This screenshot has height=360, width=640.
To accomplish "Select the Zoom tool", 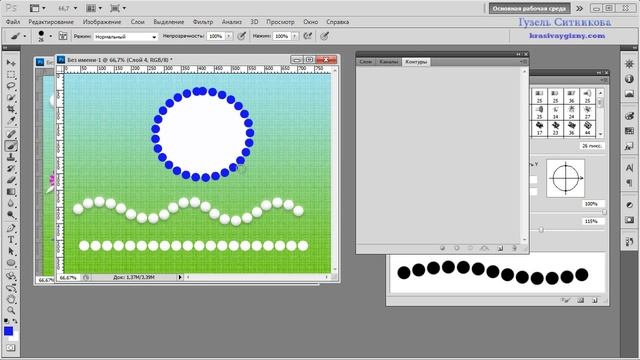I will (11, 311).
